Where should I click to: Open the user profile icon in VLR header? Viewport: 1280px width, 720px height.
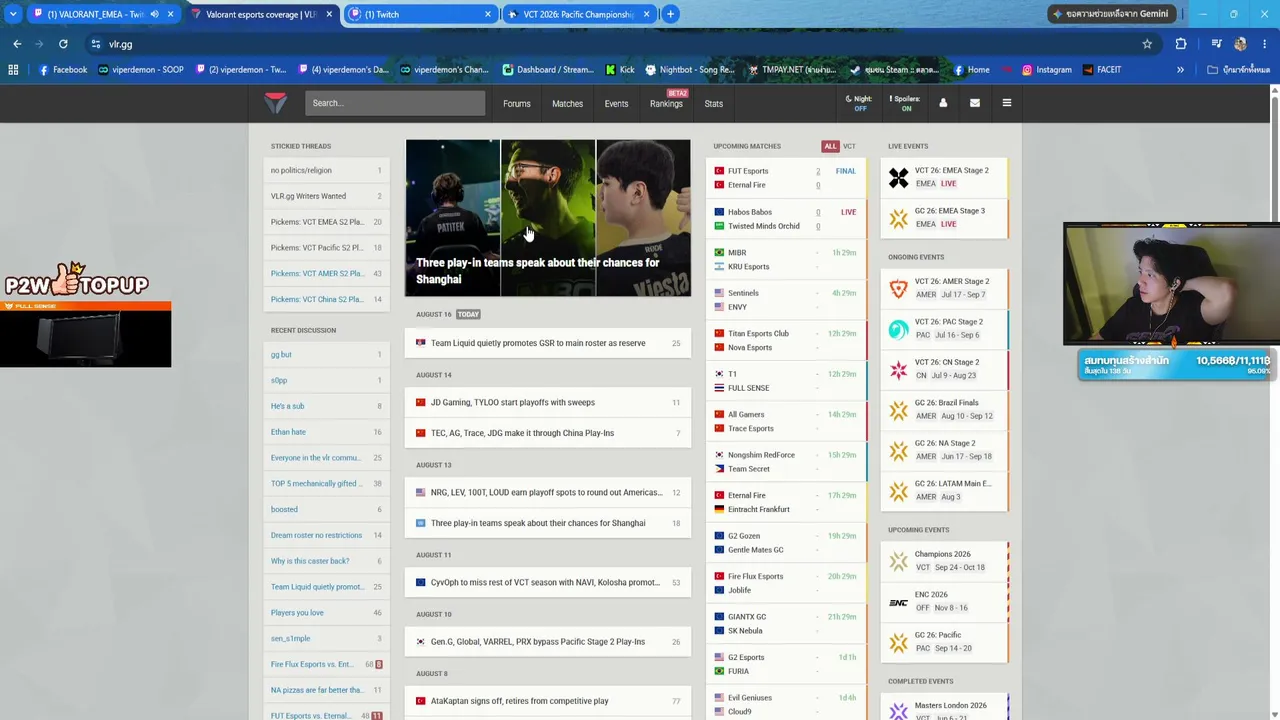(943, 103)
